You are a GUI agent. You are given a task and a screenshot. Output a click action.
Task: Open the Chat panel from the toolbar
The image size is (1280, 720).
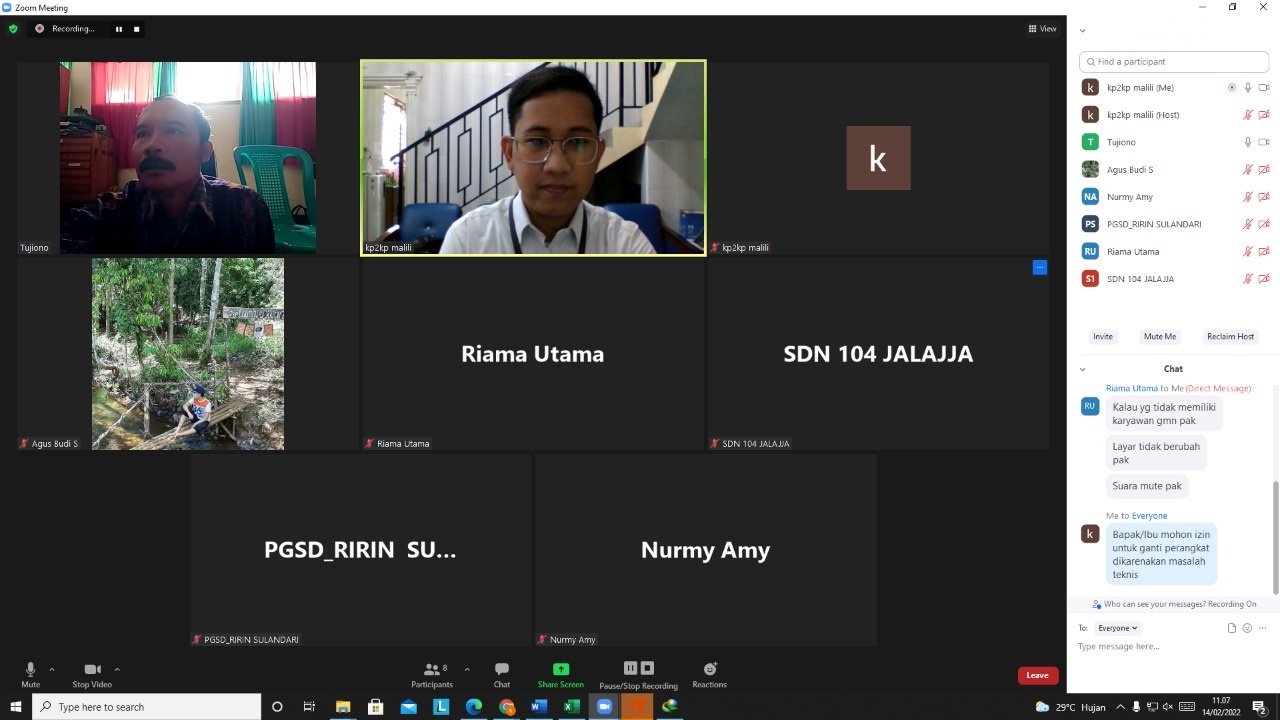[x=502, y=674]
